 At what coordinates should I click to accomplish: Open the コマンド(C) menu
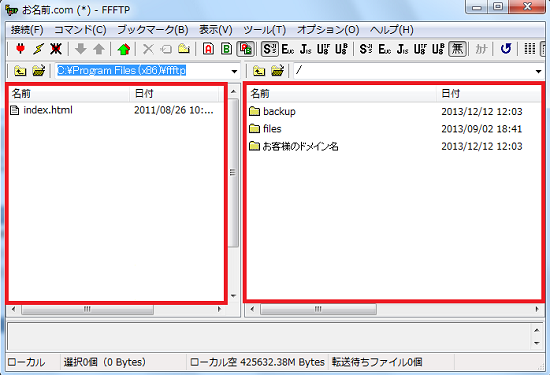click(80, 30)
